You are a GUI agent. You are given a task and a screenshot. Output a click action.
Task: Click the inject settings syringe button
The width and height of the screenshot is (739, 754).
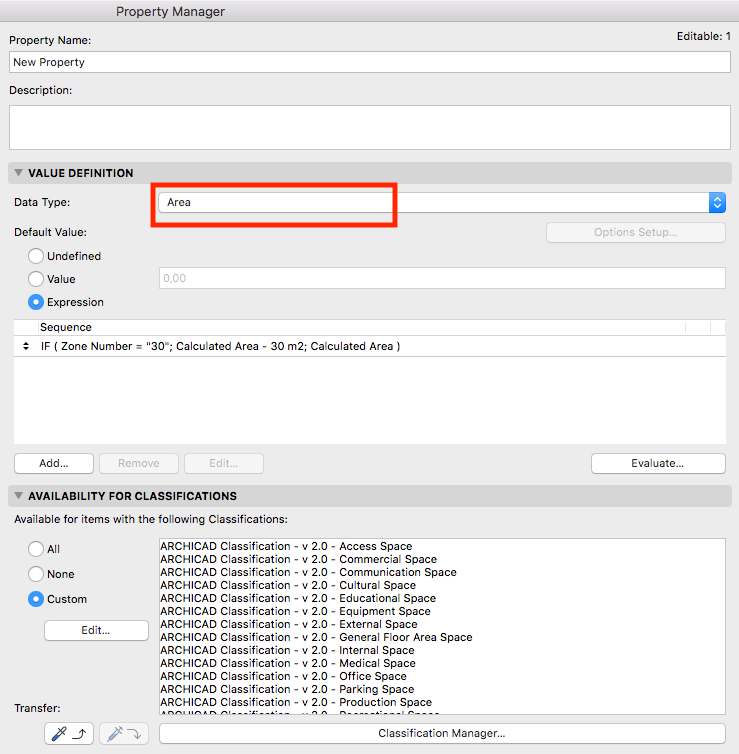click(x=124, y=733)
